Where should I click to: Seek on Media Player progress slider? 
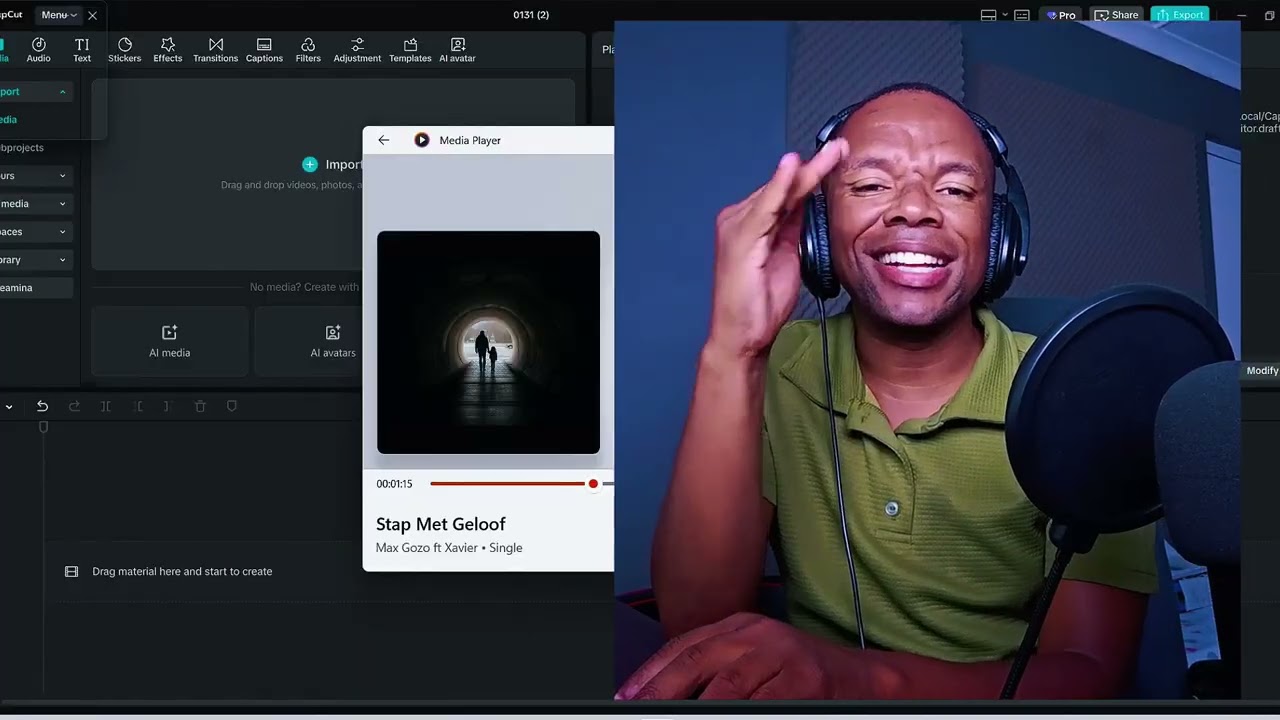pos(522,484)
